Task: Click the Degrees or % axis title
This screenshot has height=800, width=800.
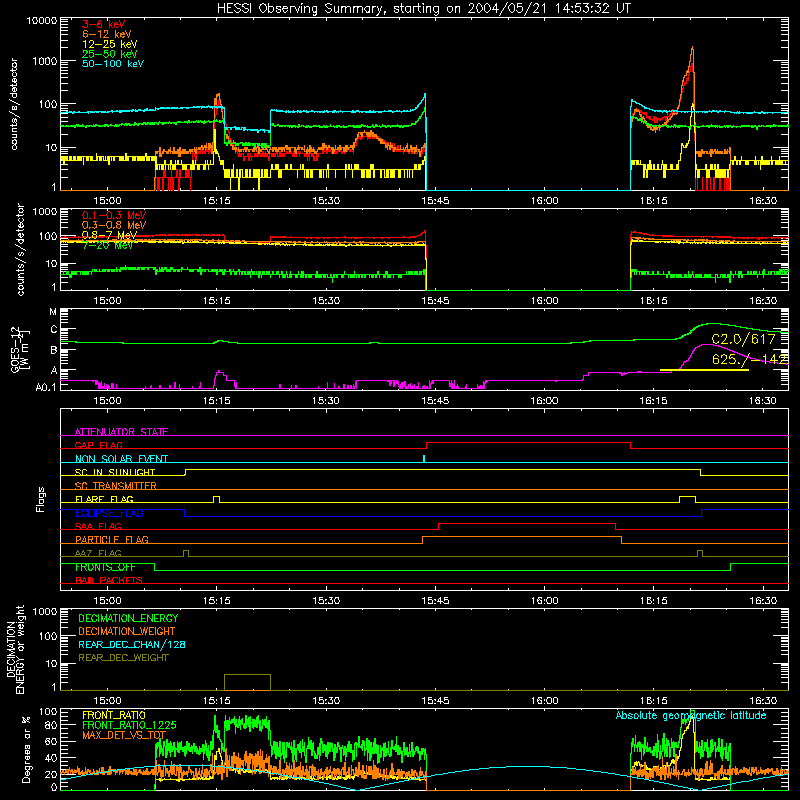Action: 26,749
